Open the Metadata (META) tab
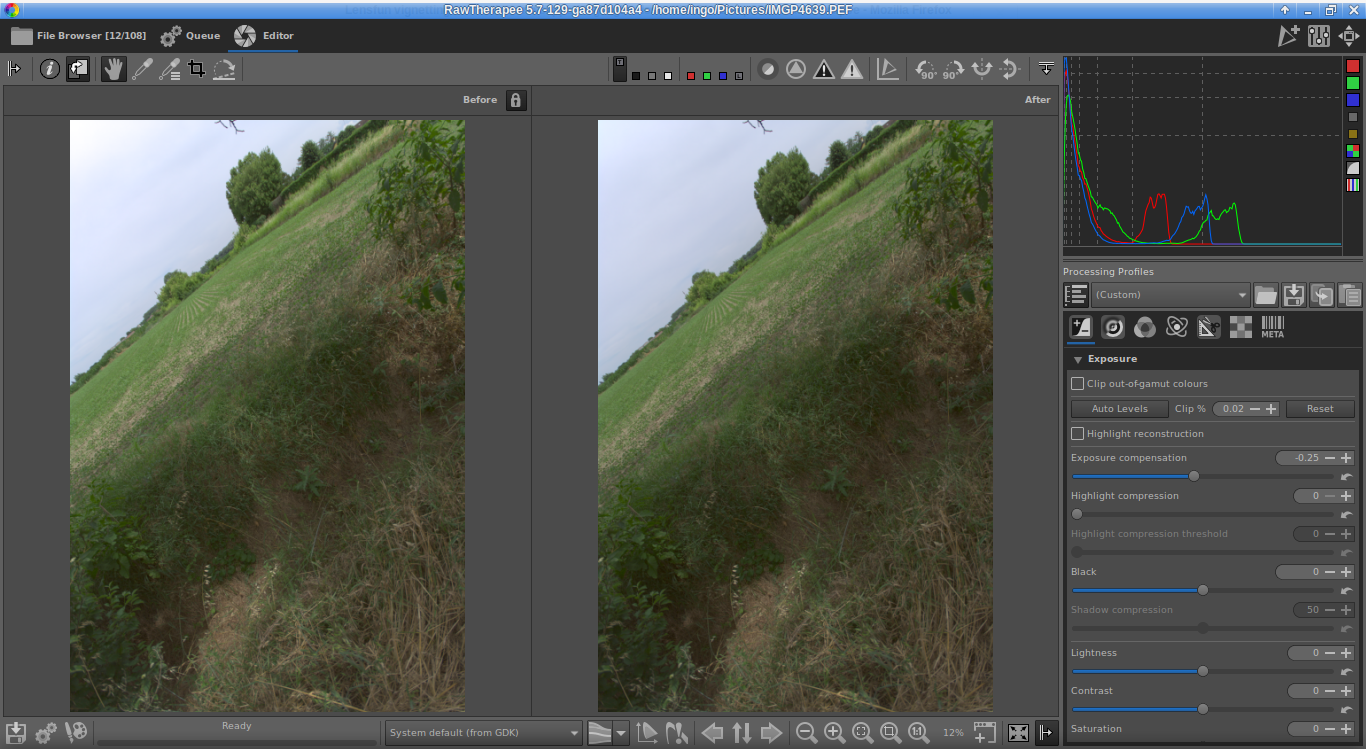The height and width of the screenshot is (749, 1366). point(1273,327)
